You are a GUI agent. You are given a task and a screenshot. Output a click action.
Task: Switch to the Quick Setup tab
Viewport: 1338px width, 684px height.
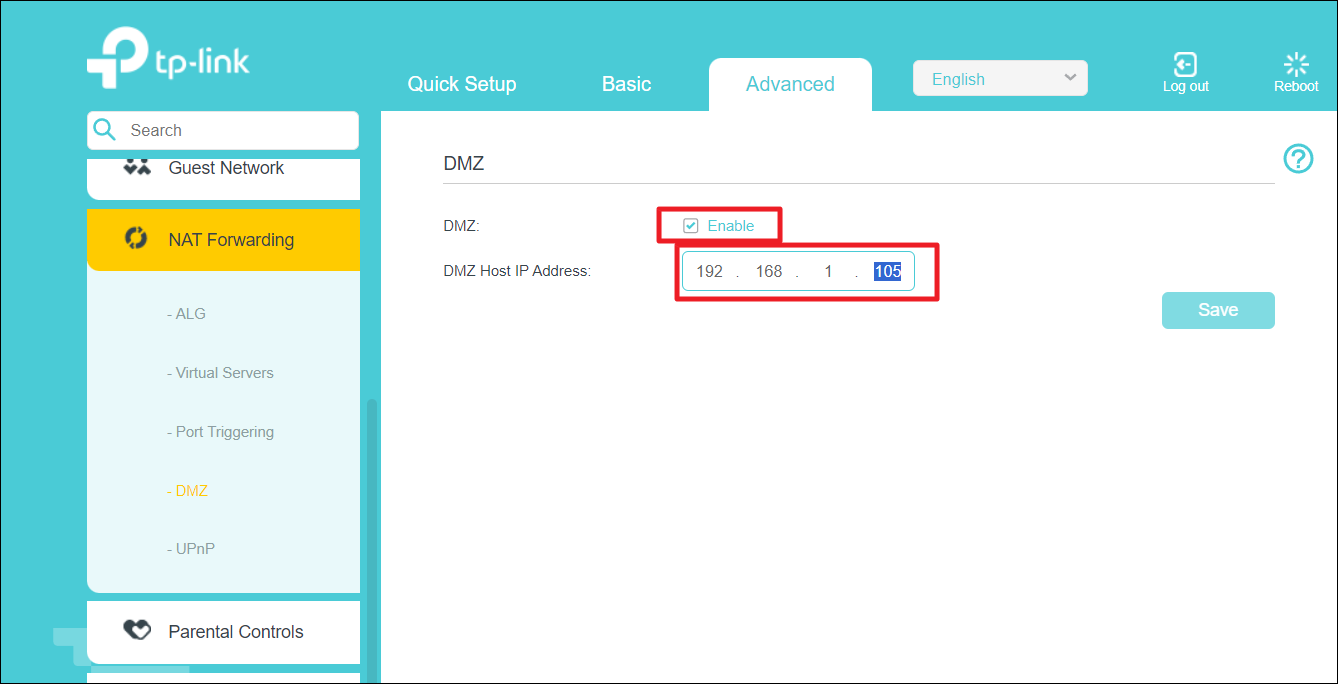click(x=462, y=84)
